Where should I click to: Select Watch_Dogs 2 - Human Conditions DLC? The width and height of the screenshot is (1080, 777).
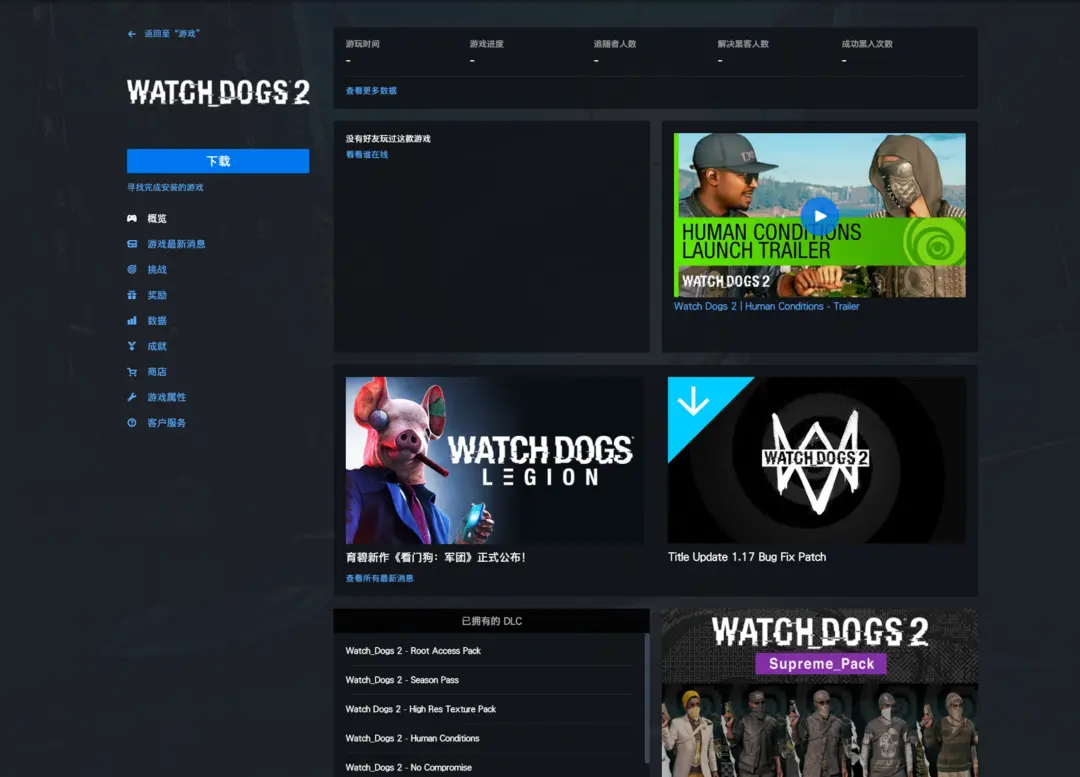[413, 738]
